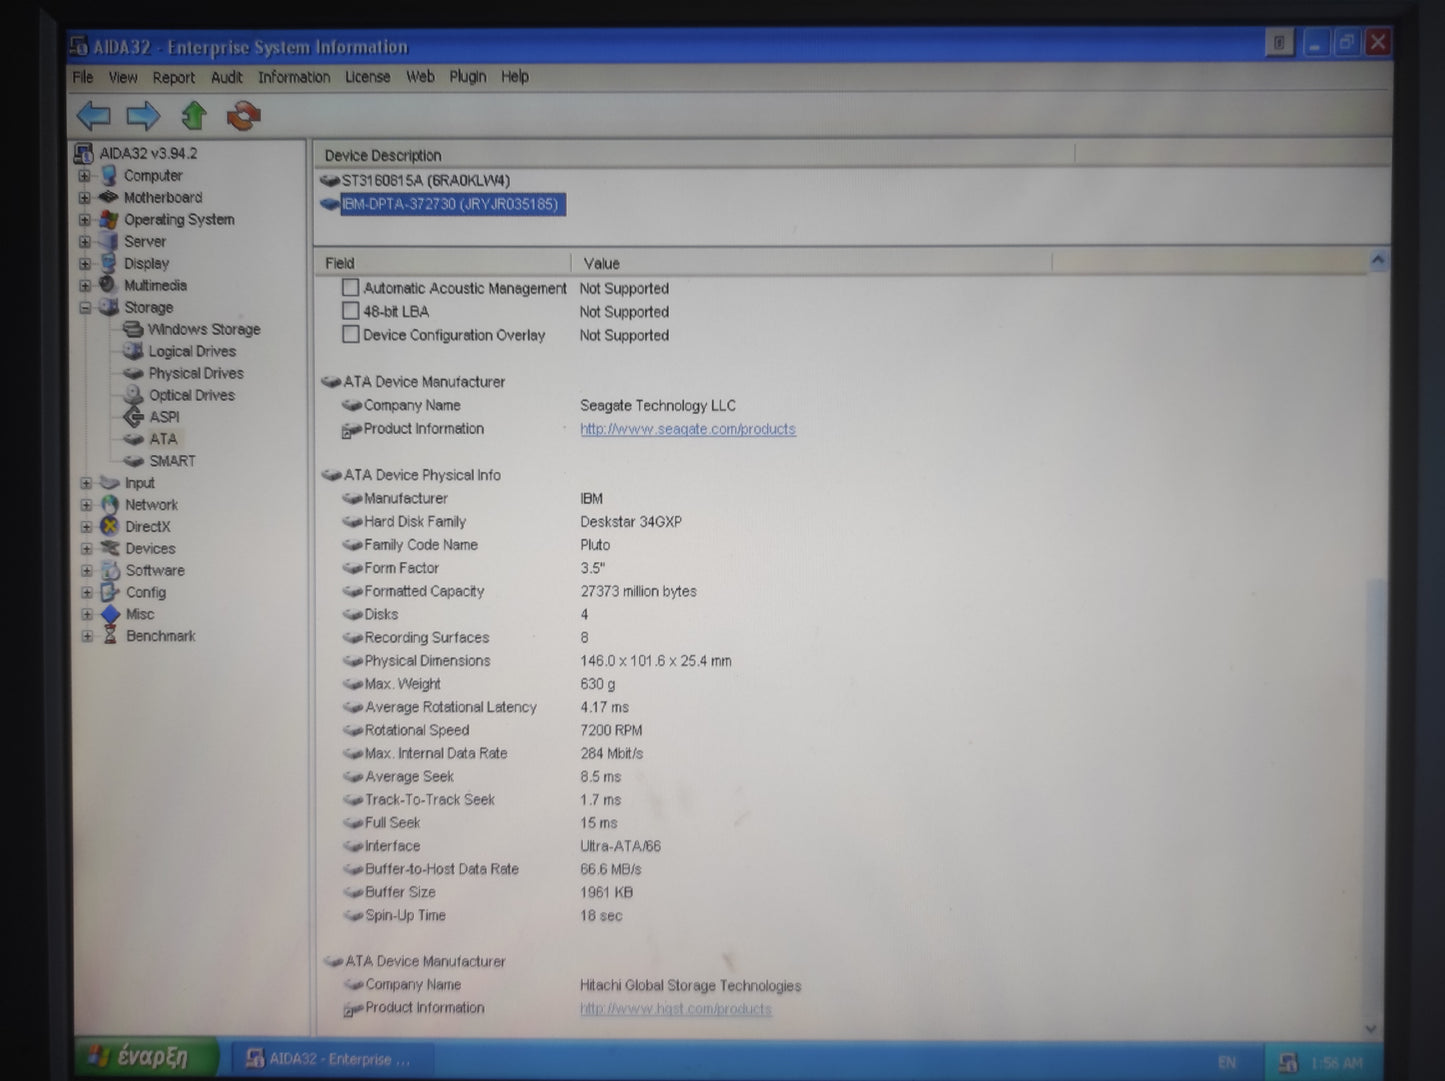Click the Back arrow toolbar icon
The height and width of the screenshot is (1081, 1445).
[94, 116]
